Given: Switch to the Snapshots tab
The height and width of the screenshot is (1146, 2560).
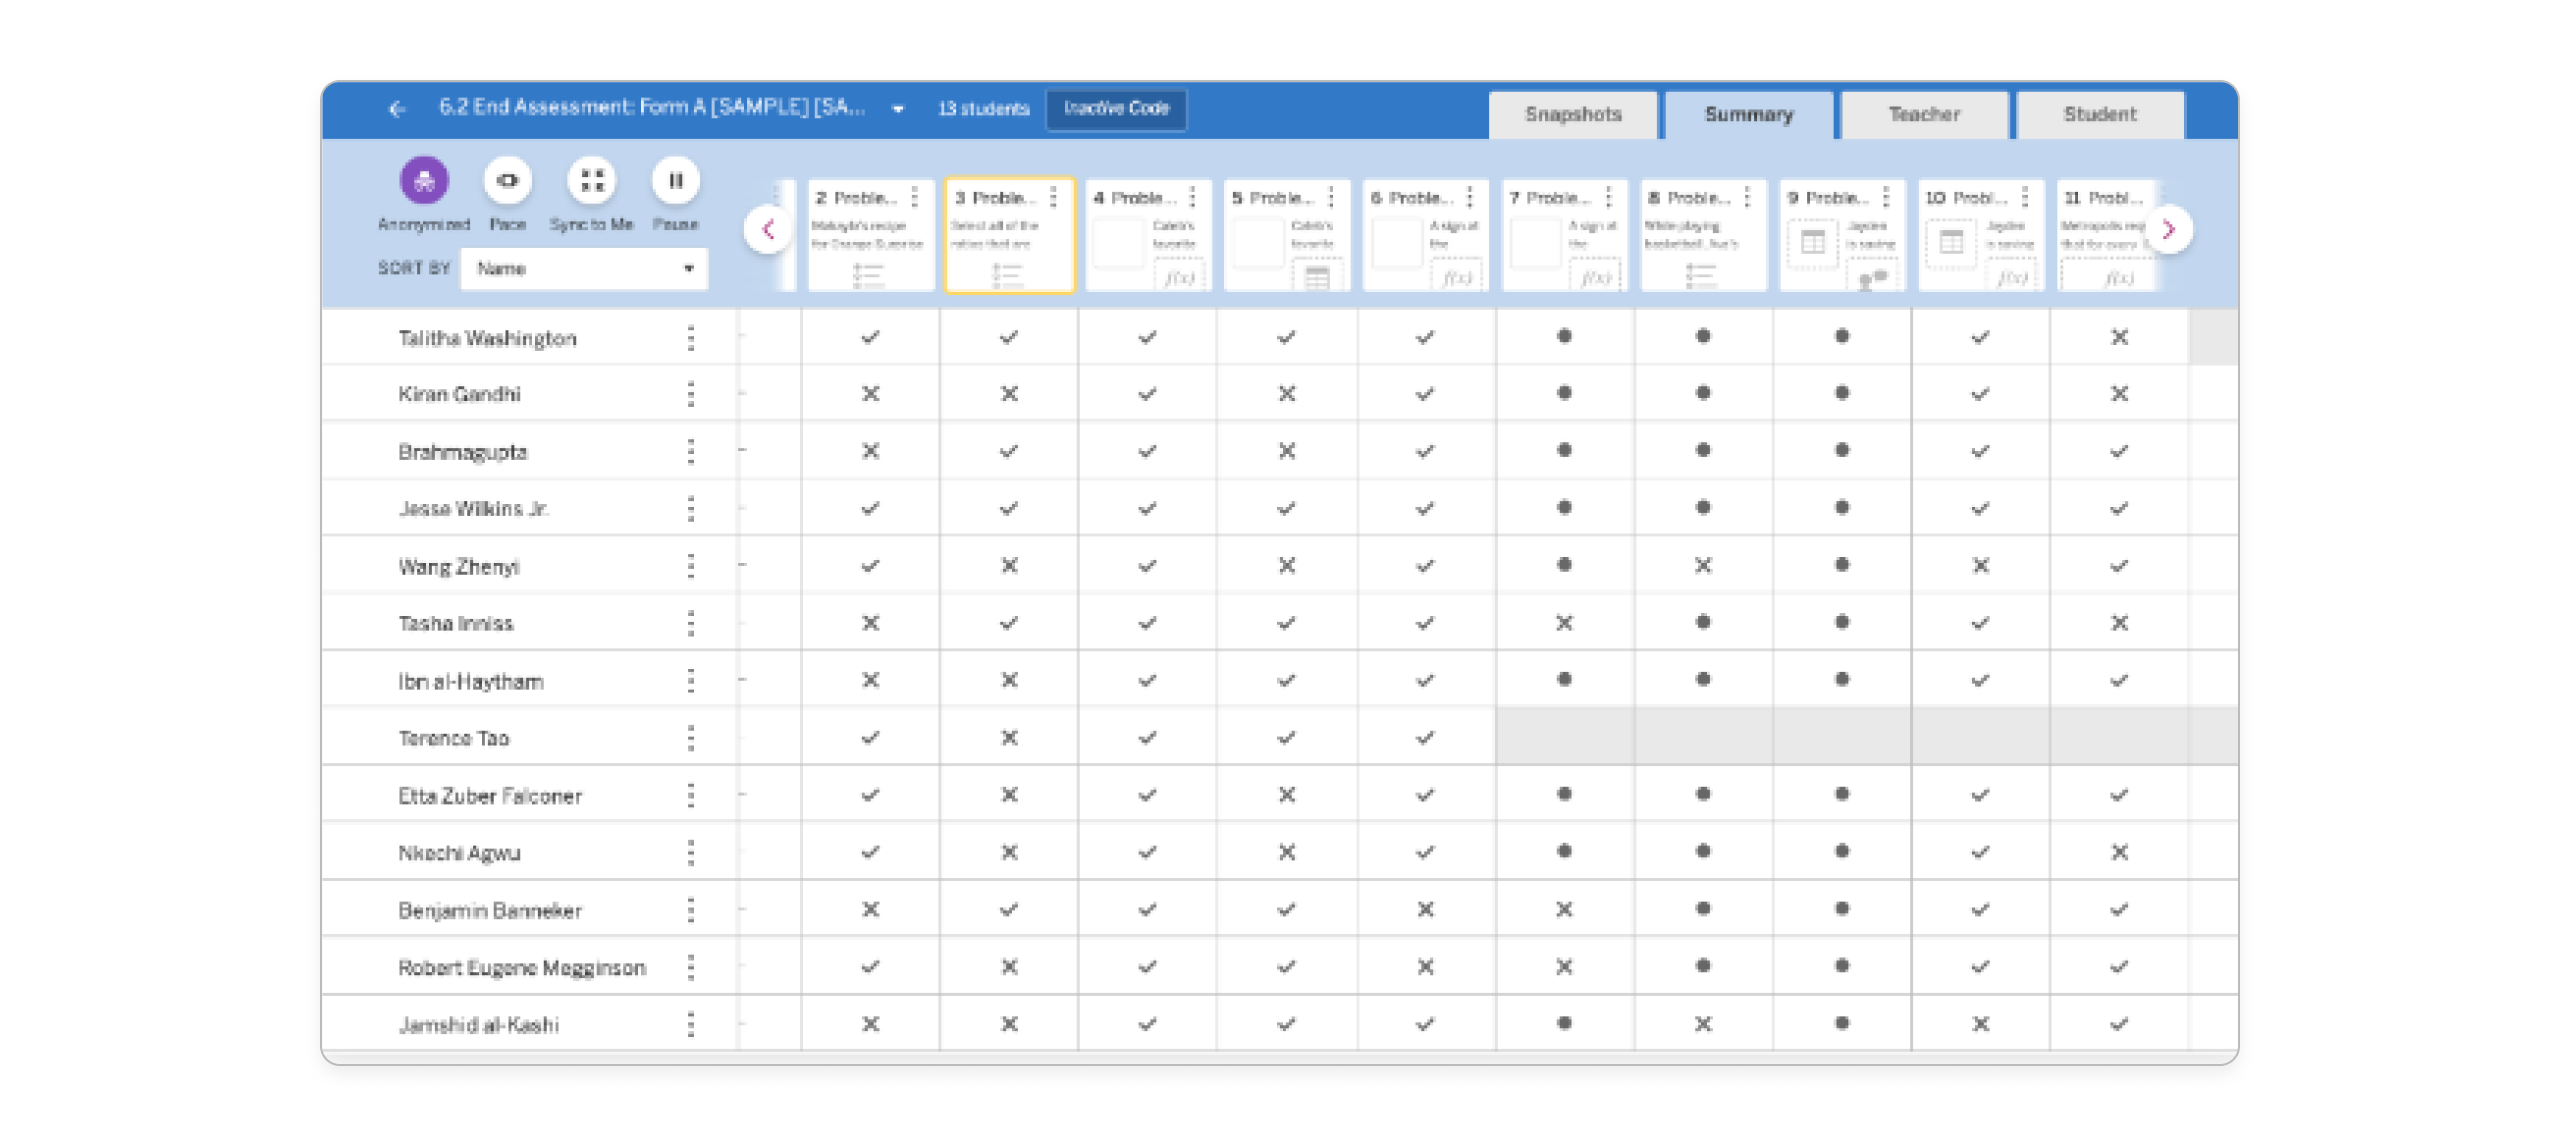Looking at the screenshot, I should [1573, 114].
